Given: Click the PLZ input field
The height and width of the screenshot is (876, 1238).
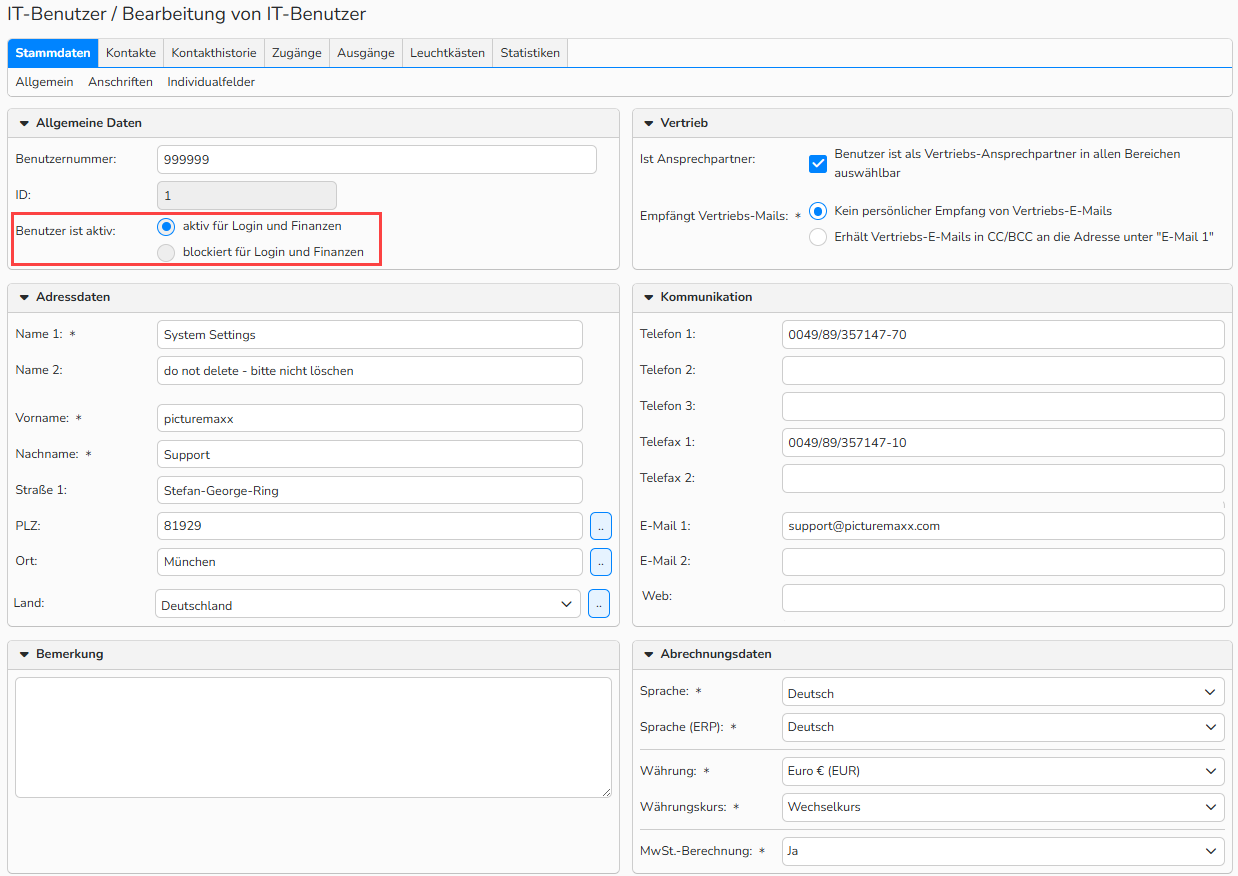Looking at the screenshot, I should [370, 526].
